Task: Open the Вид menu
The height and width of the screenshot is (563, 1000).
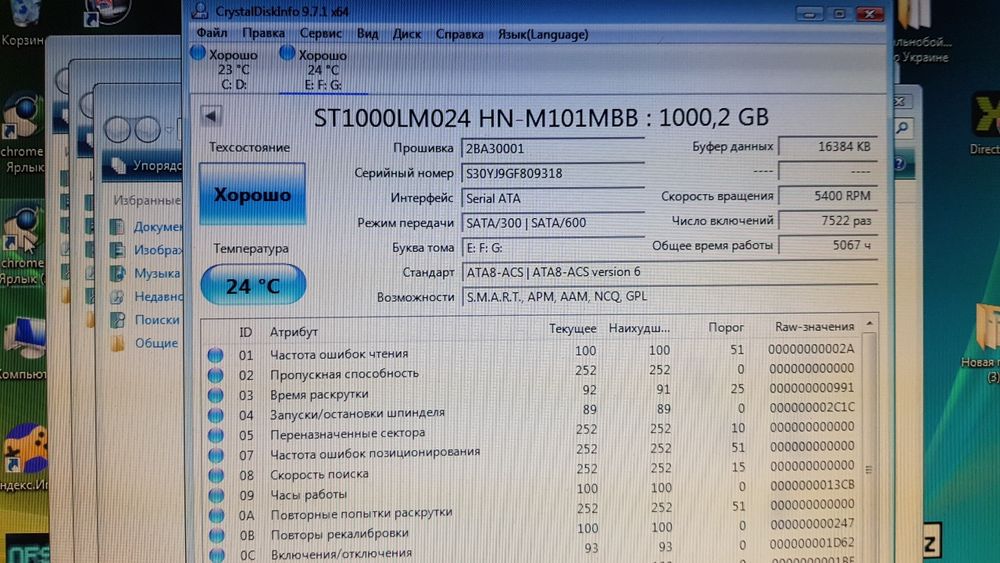Action: 367,34
